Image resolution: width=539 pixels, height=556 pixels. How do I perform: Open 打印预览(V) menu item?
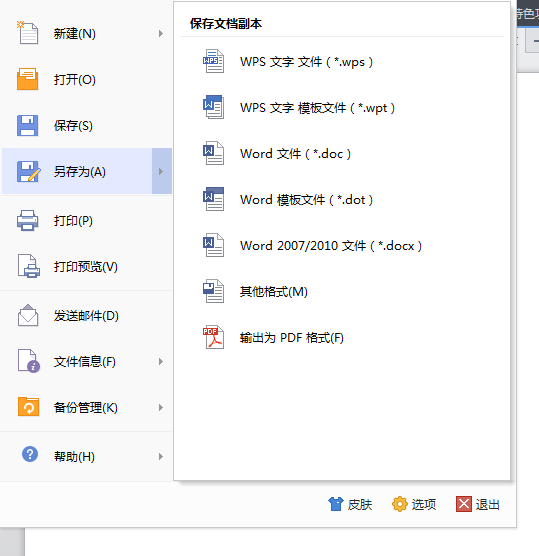point(87,266)
